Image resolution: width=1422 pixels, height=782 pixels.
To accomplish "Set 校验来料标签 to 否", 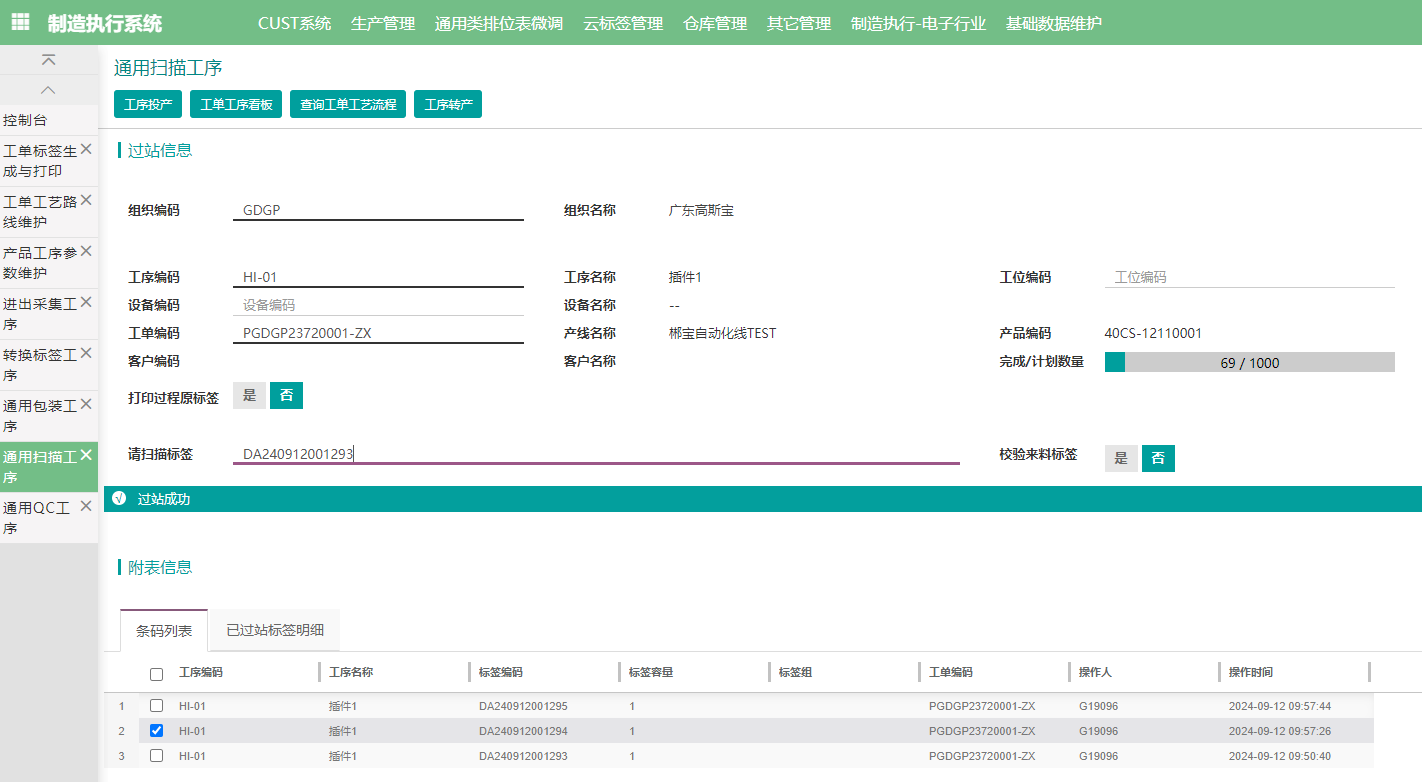I will point(1158,458).
